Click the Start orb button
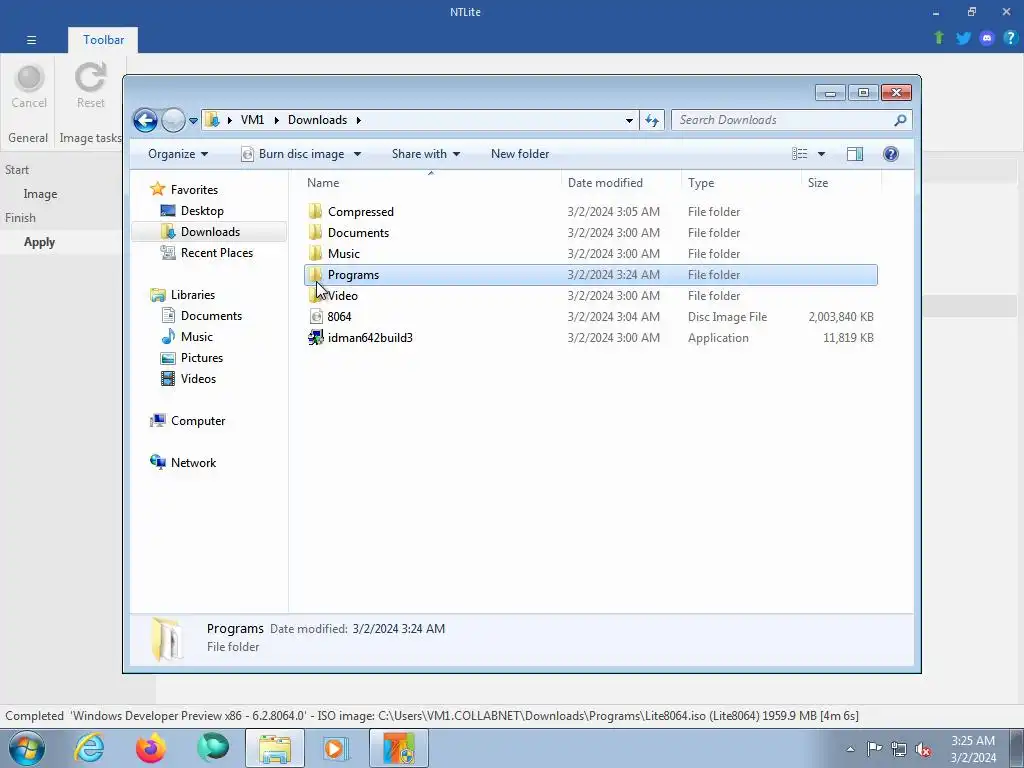Screen dimensions: 1024x768 [x=27, y=748]
